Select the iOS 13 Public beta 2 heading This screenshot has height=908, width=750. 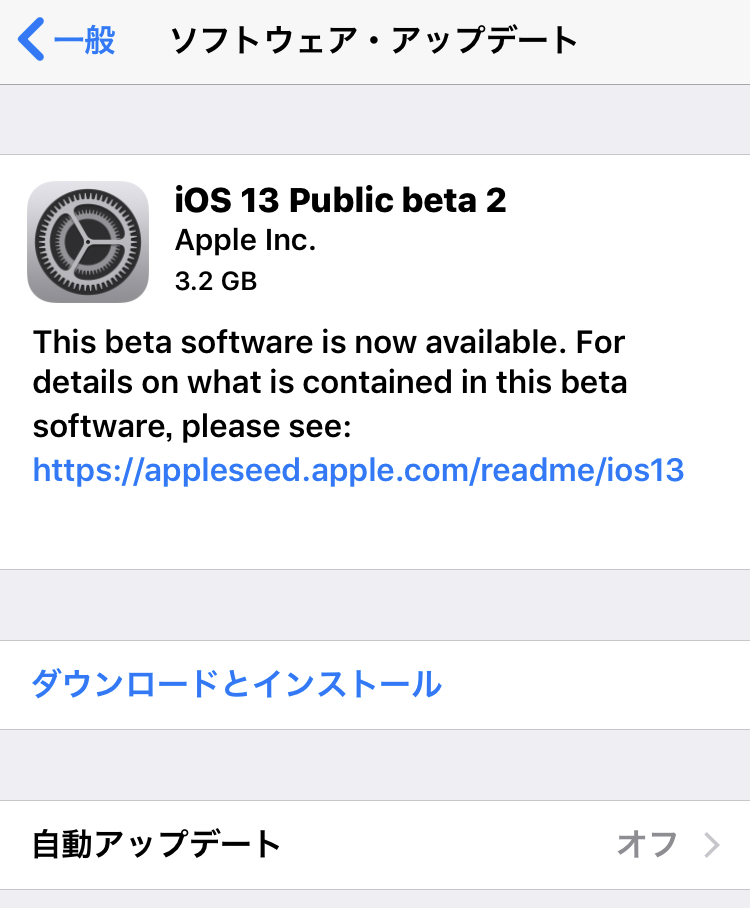[x=340, y=201]
